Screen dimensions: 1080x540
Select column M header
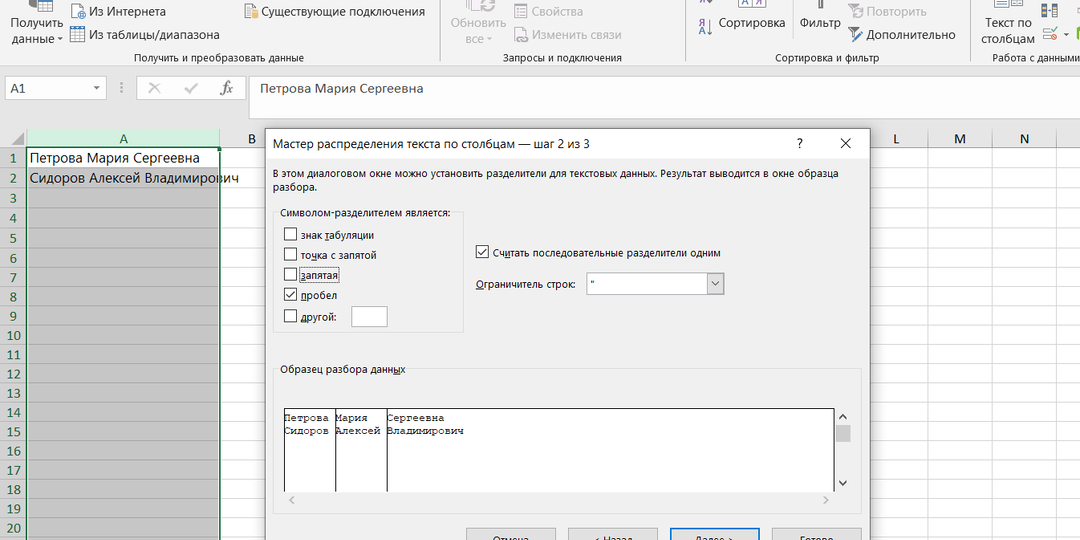[x=960, y=138]
